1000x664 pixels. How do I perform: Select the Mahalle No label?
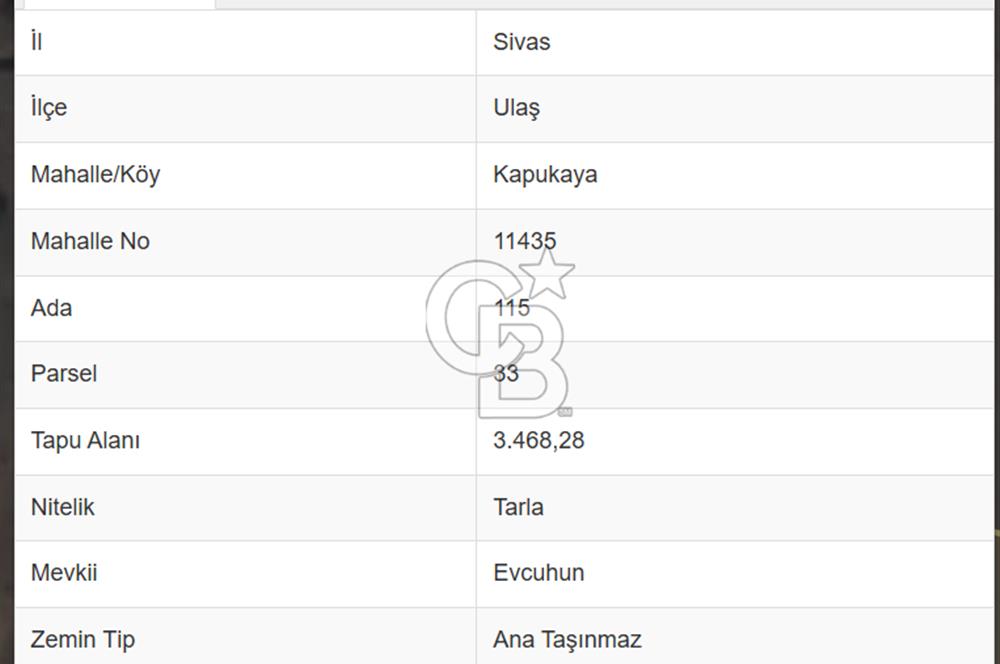coord(90,241)
